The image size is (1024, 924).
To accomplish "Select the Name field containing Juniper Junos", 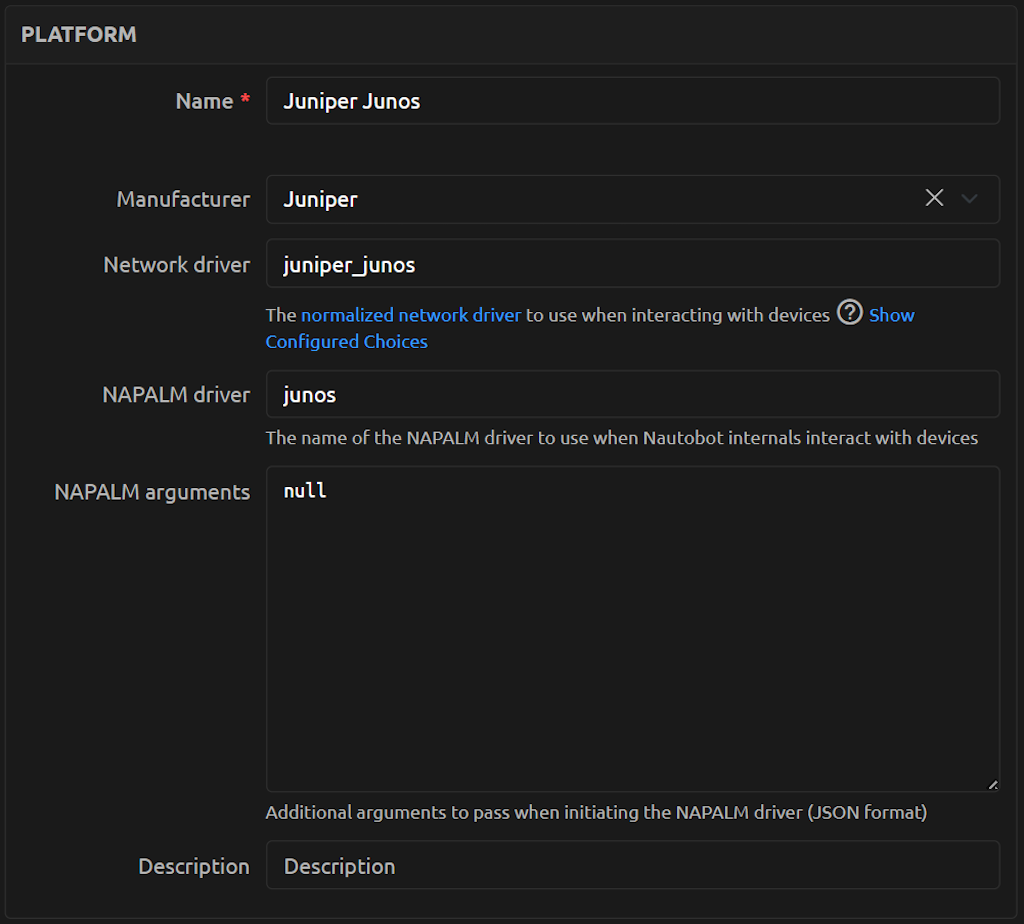I will click(632, 100).
